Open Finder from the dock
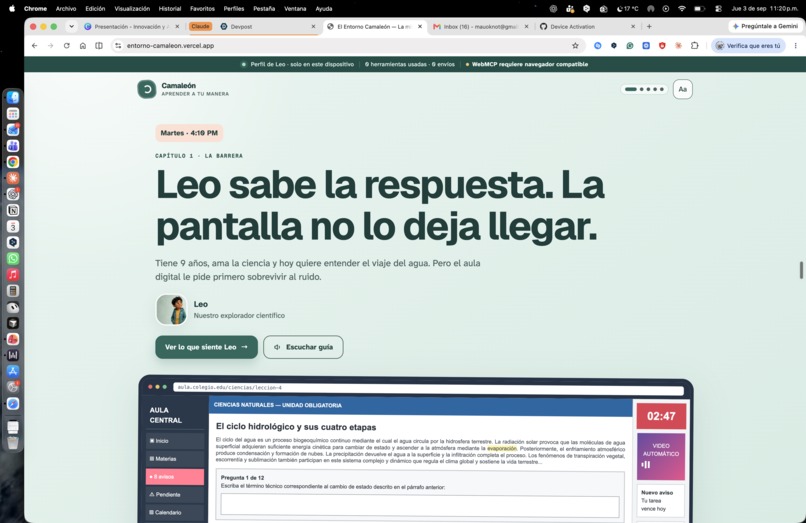806x523 pixels. coord(13,98)
